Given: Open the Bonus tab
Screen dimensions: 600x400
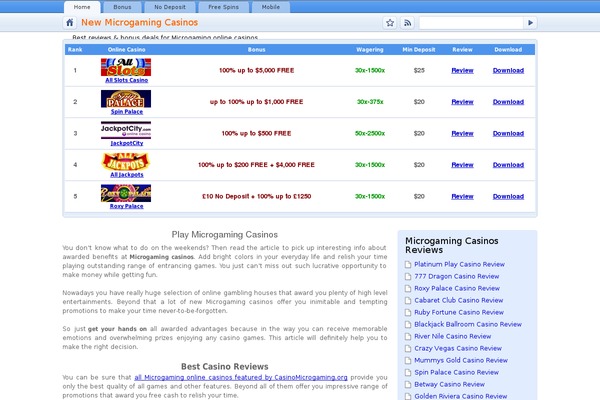Looking at the screenshot, I should 122,7.
